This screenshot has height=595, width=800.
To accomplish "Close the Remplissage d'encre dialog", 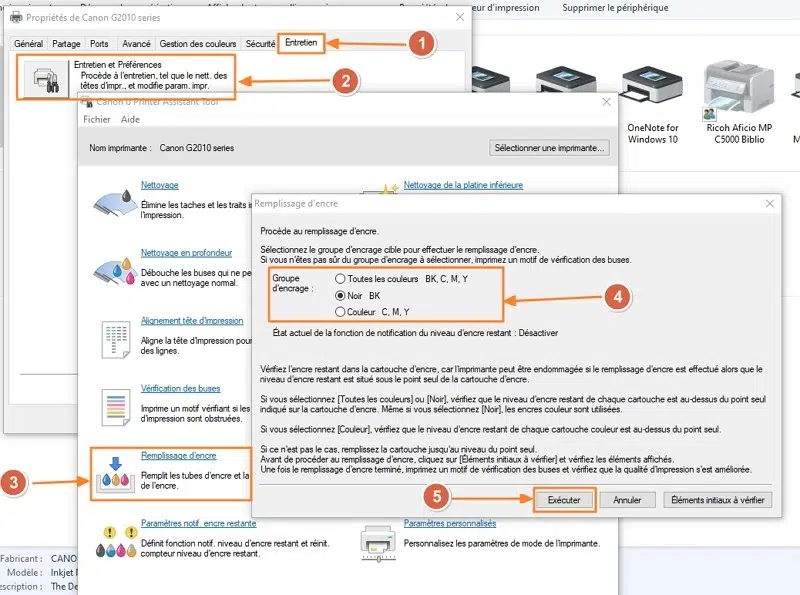I will point(769,204).
